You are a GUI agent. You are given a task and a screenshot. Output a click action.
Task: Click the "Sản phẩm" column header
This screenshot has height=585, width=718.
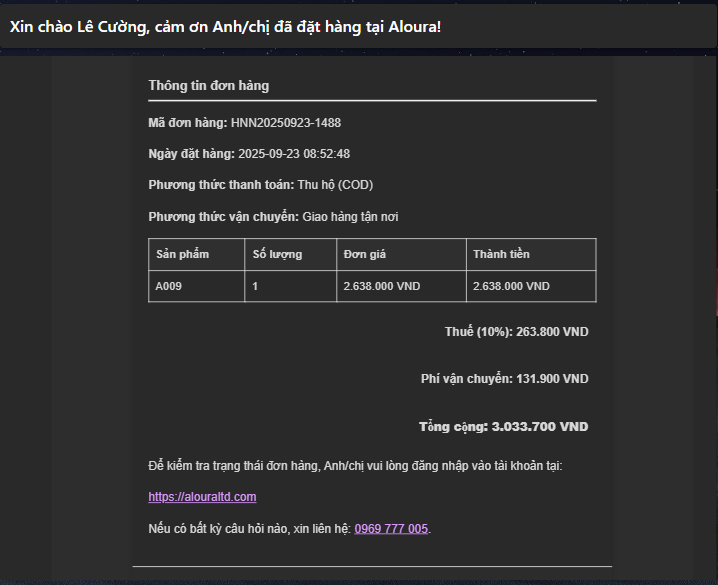click(x=182, y=254)
